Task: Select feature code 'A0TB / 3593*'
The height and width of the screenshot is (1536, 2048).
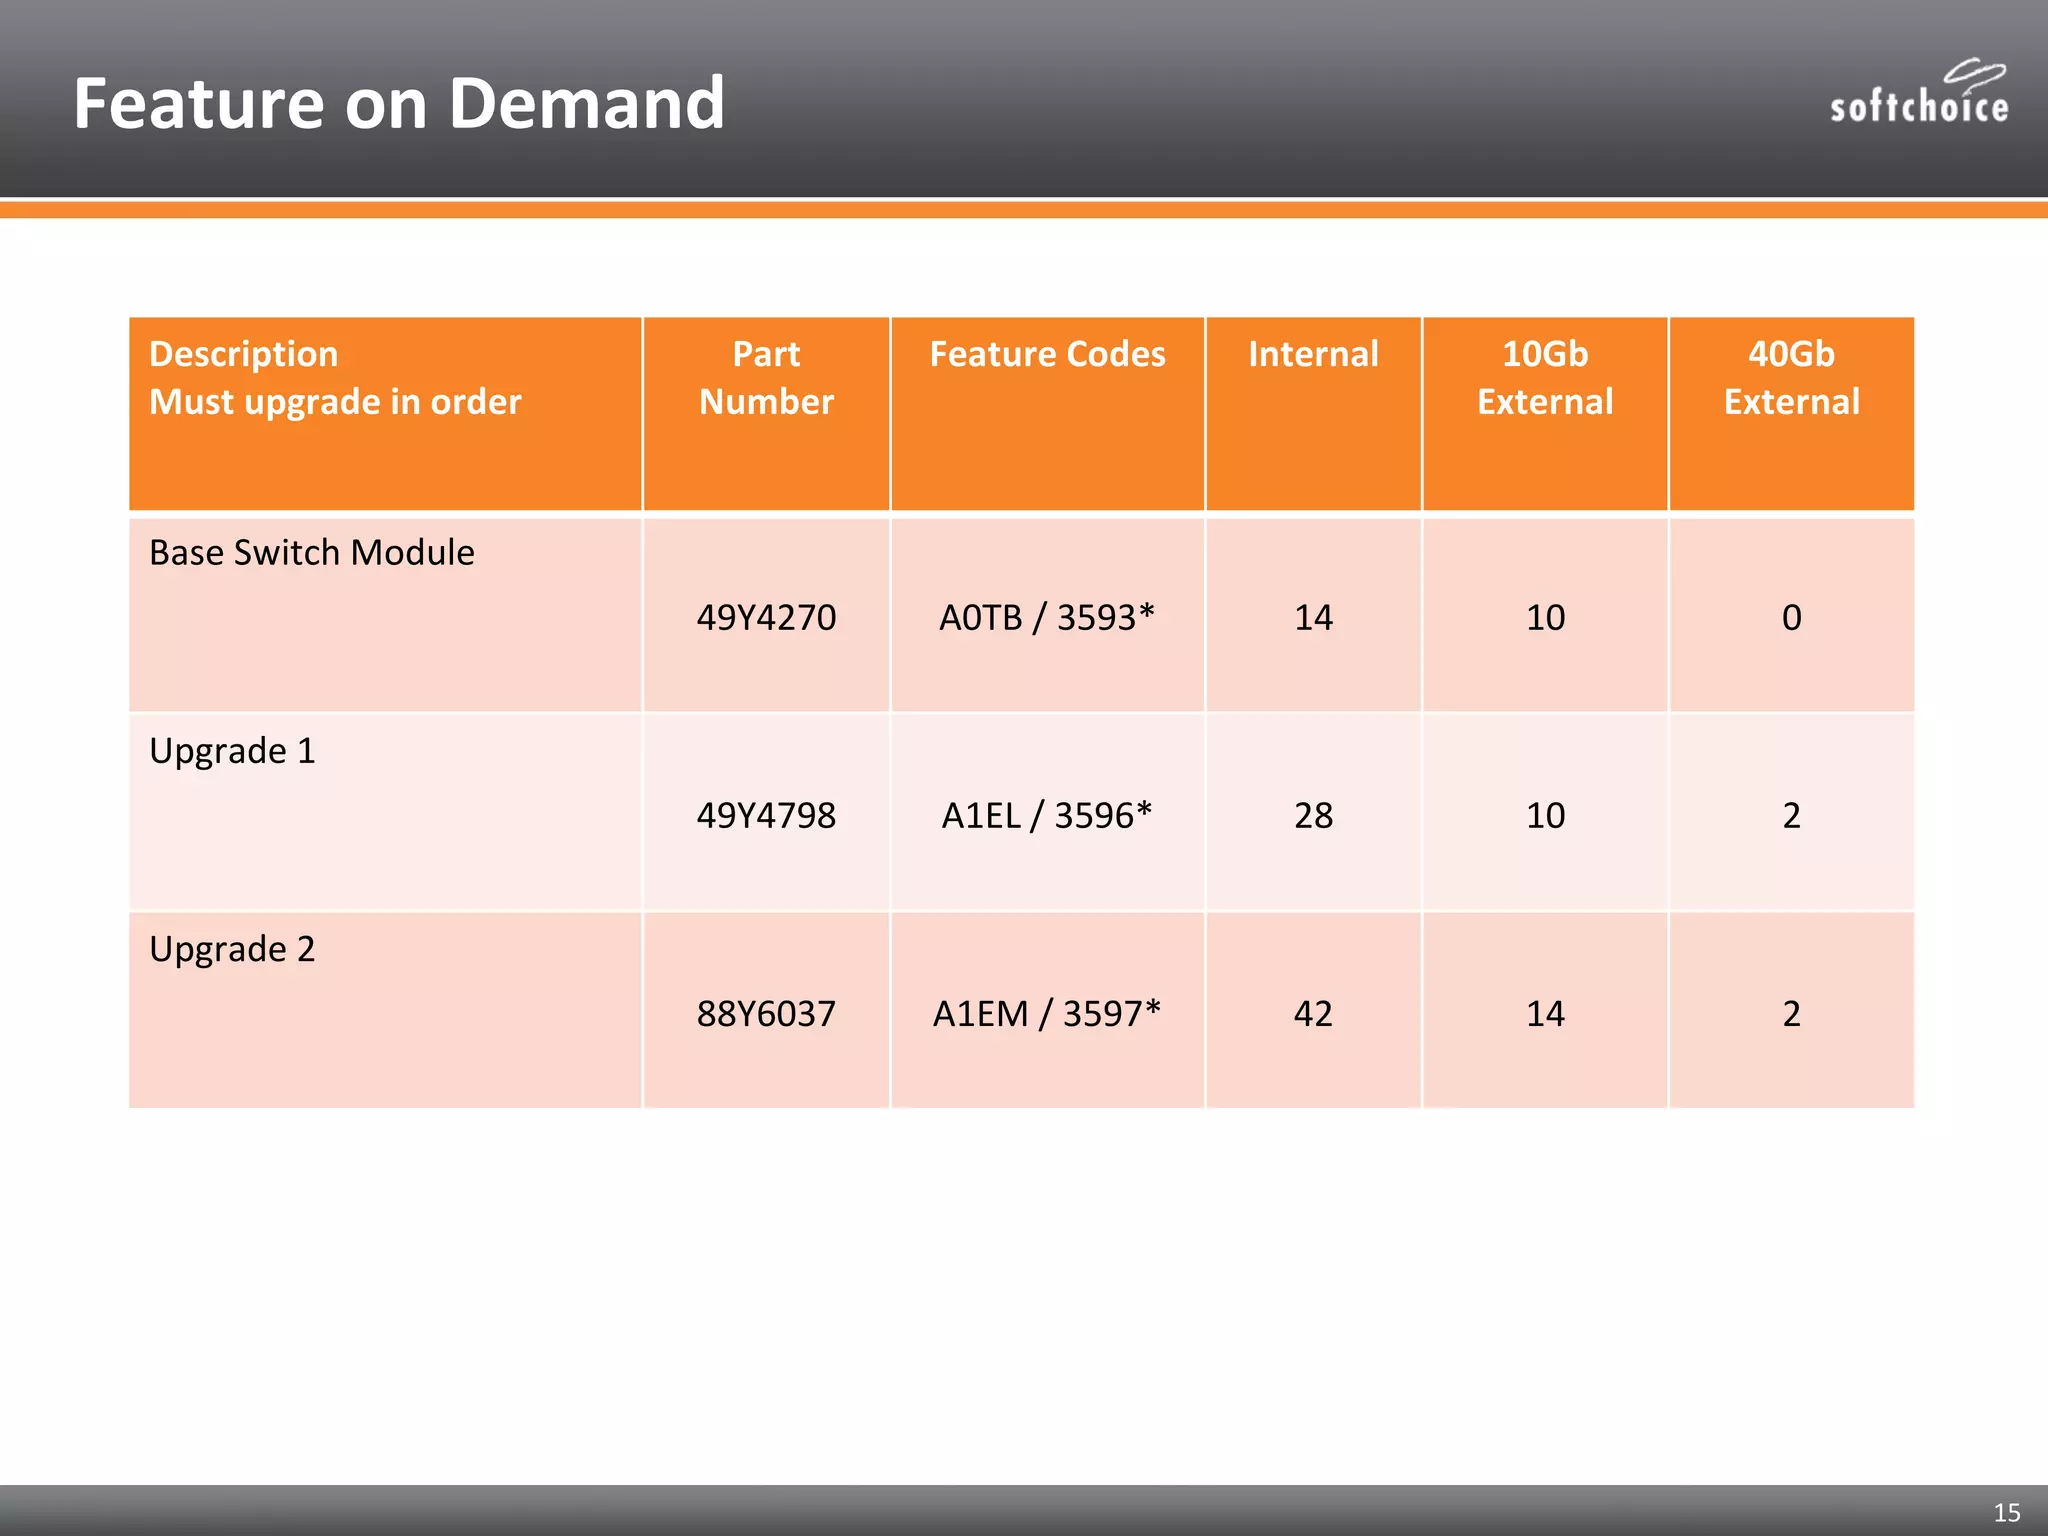Action: [1047, 617]
